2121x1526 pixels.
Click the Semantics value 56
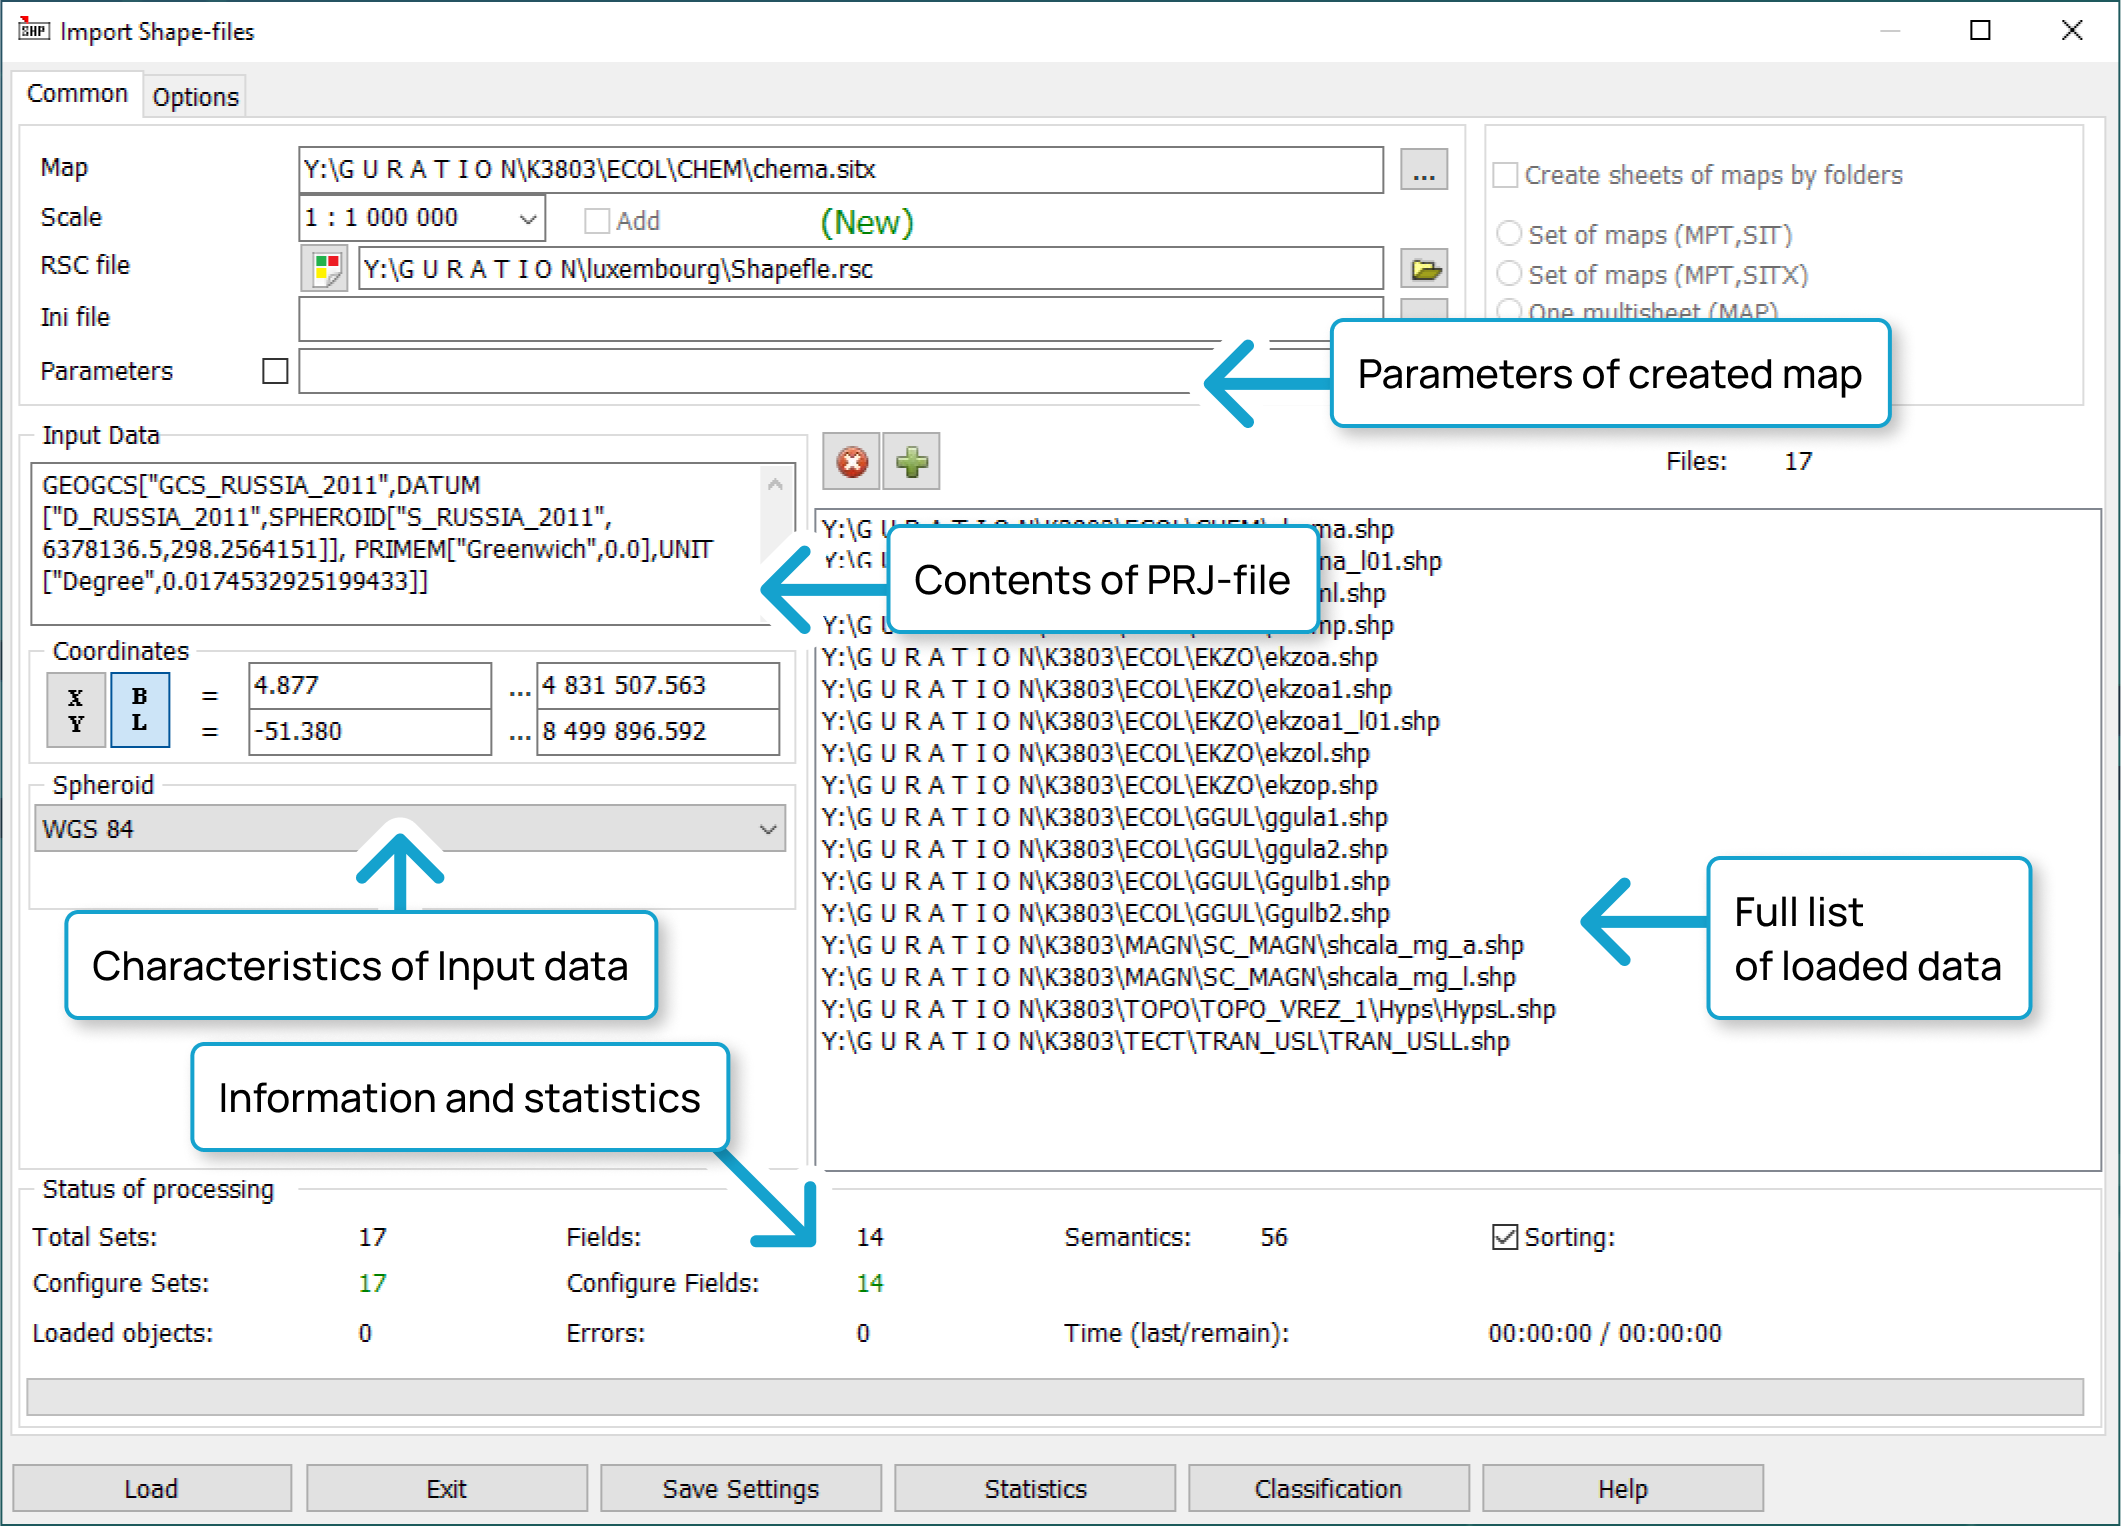1273,1237
